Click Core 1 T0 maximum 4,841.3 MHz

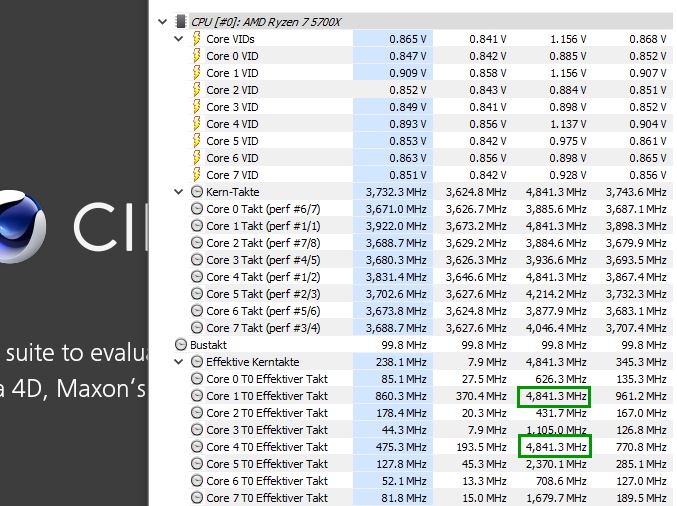pos(554,396)
